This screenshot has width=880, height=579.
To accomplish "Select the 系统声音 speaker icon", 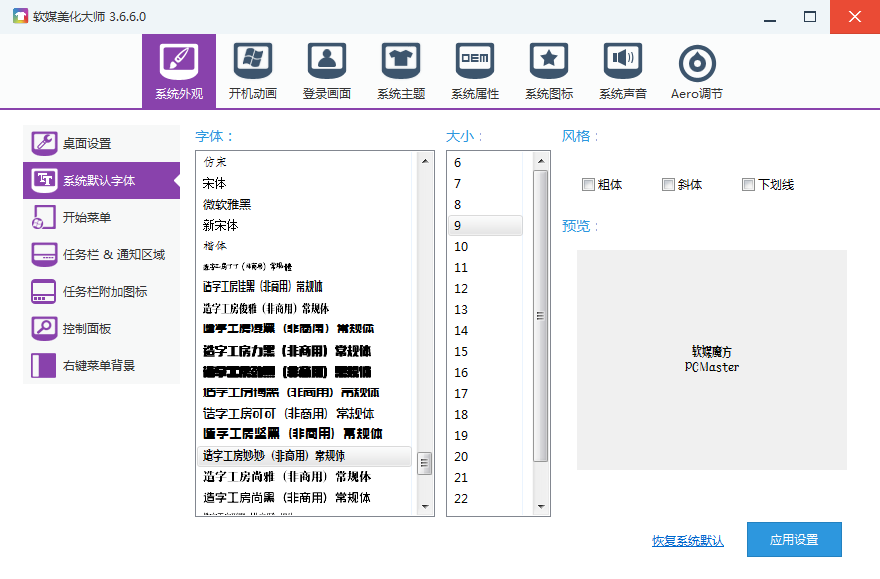I will point(622,71).
